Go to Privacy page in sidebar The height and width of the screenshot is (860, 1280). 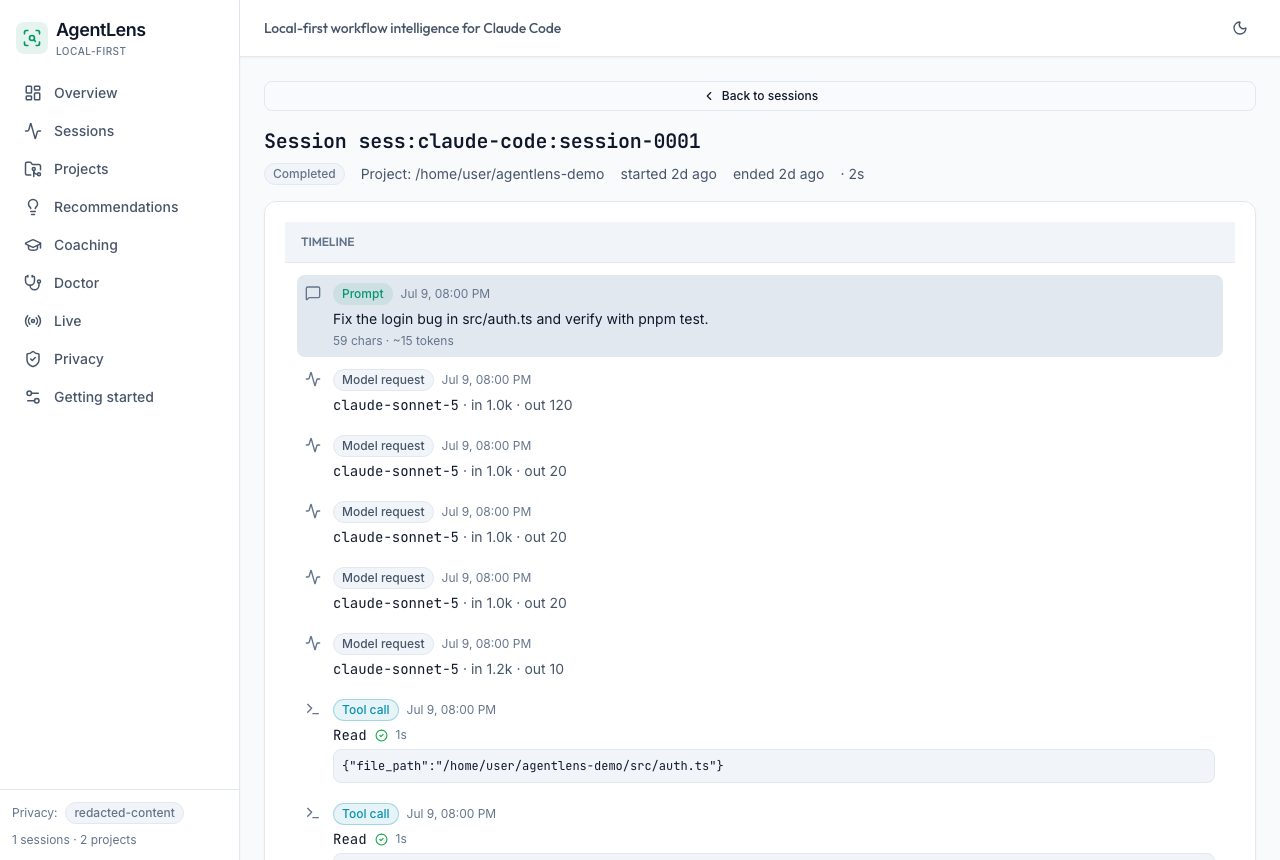pos(120,359)
